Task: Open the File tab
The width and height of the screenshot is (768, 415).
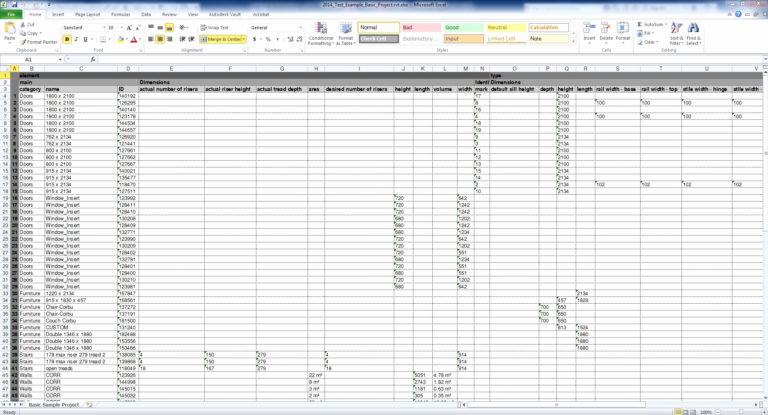Action: [10, 14]
